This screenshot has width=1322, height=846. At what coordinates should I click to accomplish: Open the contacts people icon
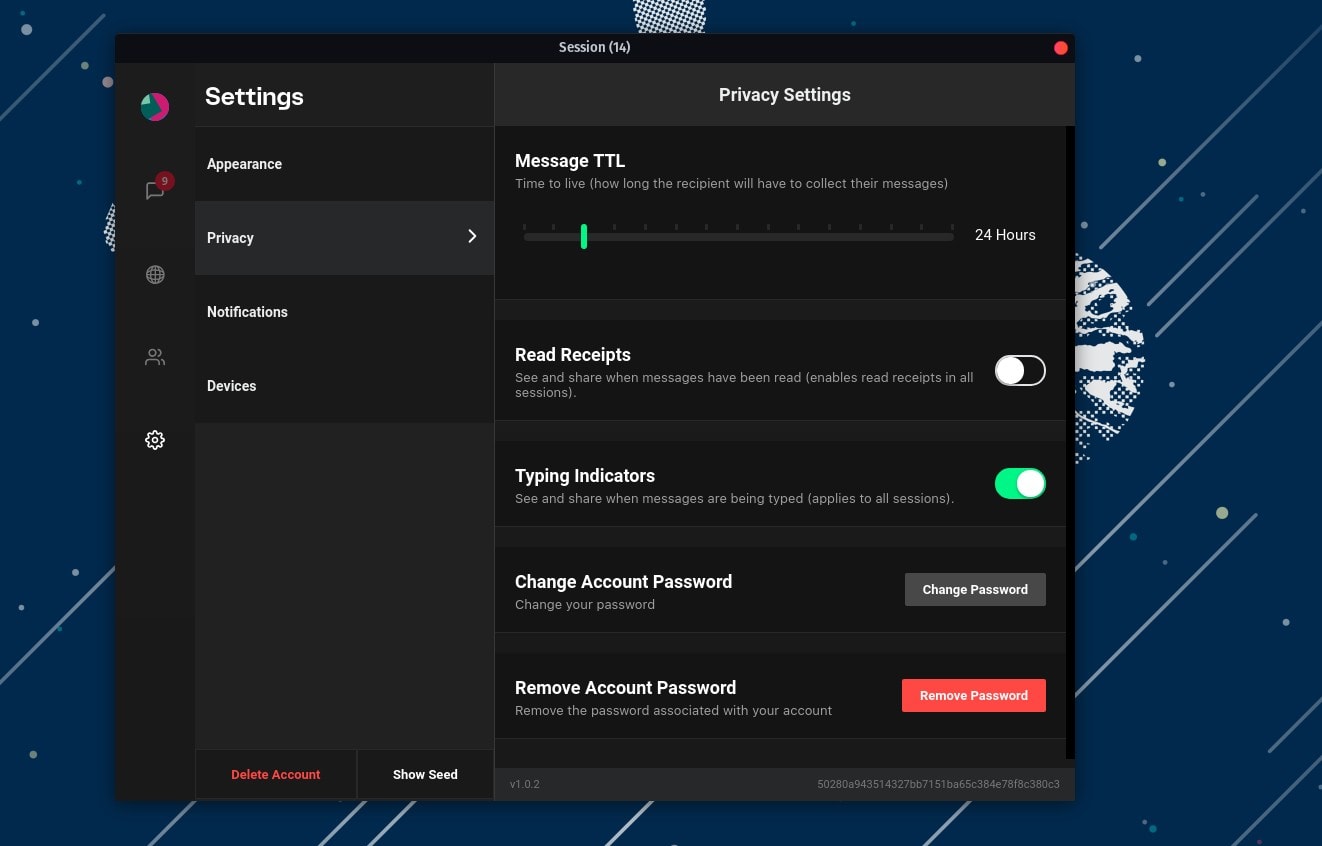155,357
